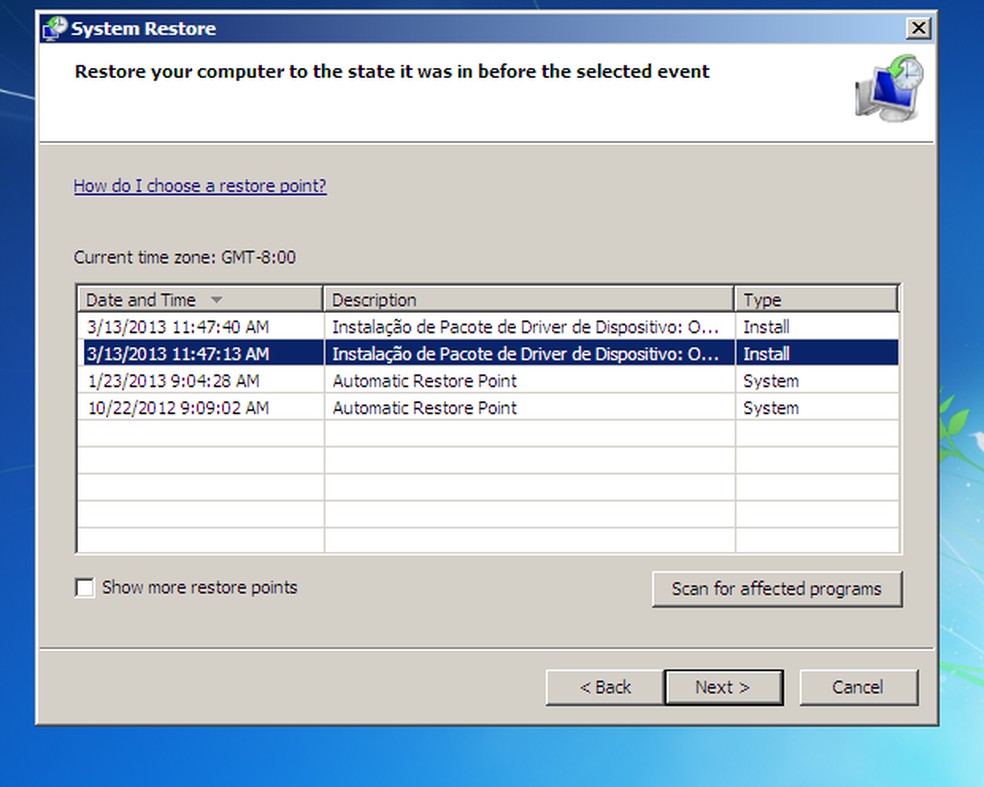
Task: Close the System Restore dialog
Action: [918, 28]
